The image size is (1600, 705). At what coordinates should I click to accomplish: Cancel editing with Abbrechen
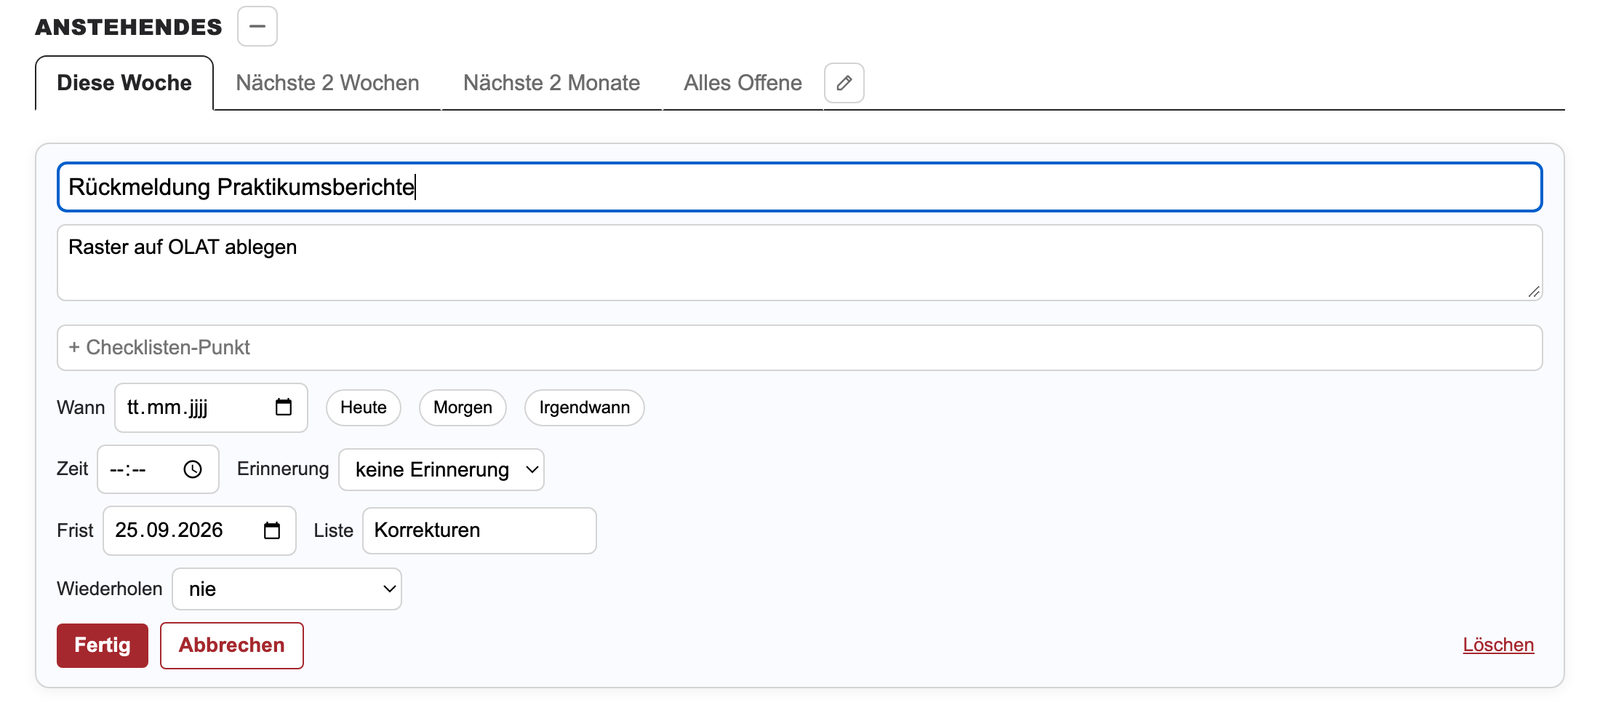232,646
